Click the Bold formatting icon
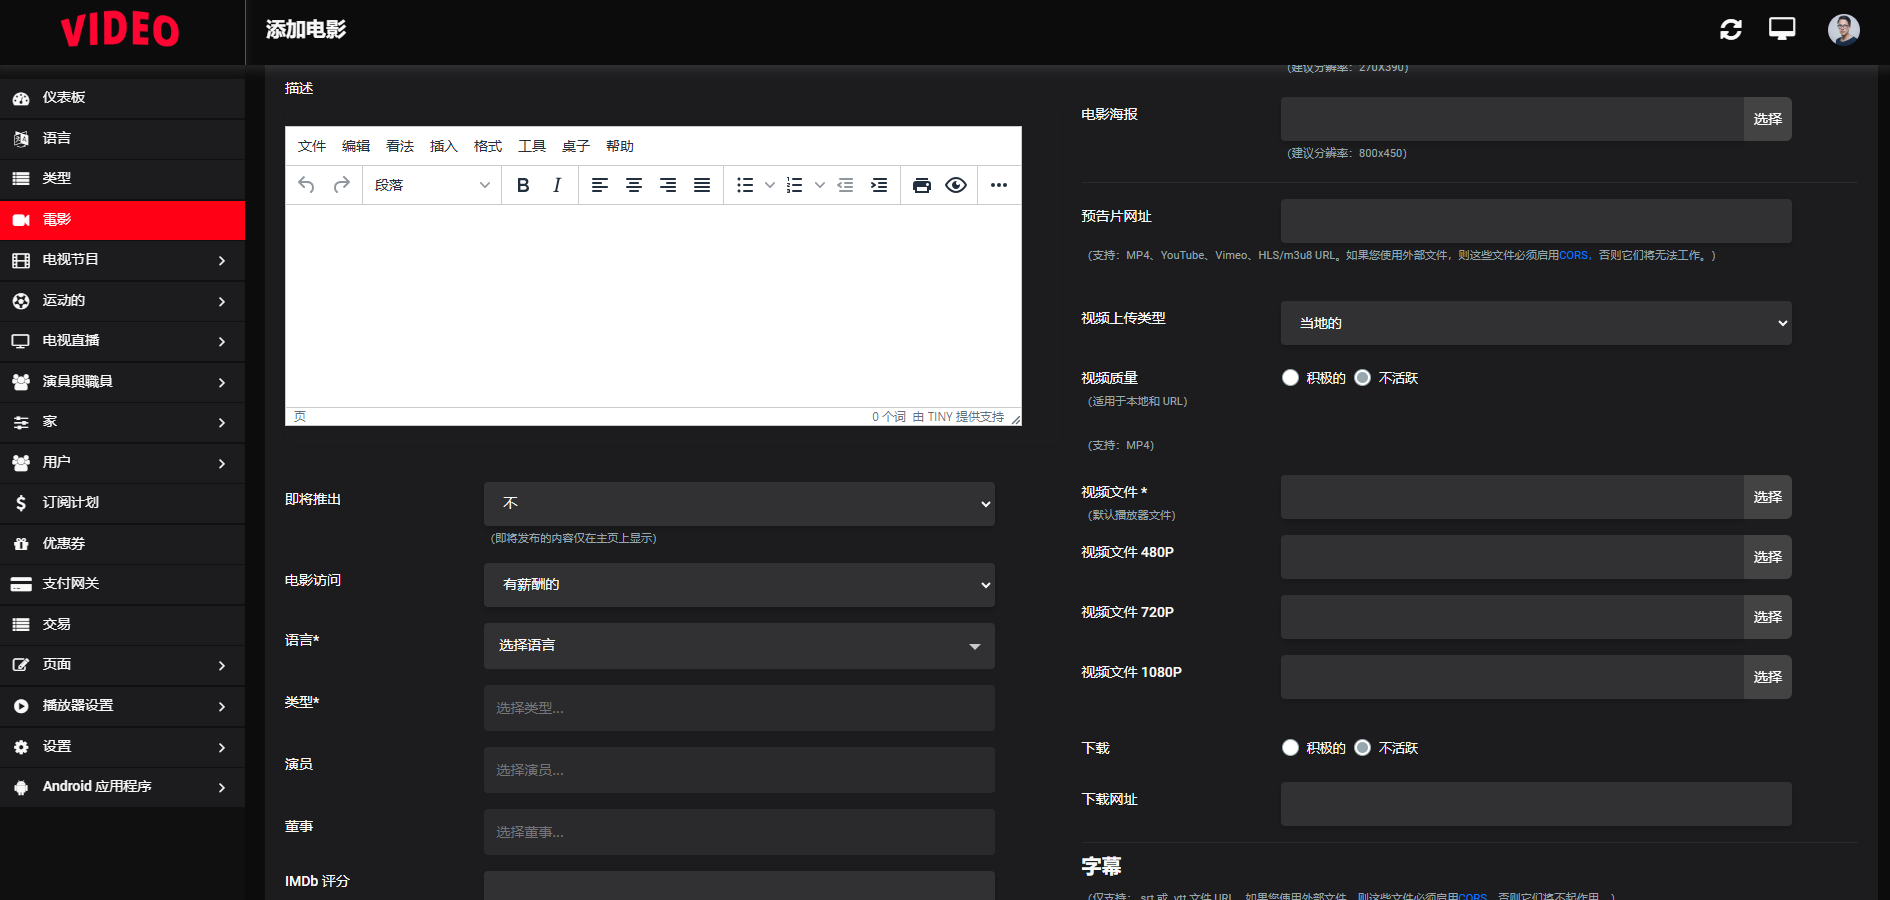This screenshot has width=1890, height=900. [523, 185]
